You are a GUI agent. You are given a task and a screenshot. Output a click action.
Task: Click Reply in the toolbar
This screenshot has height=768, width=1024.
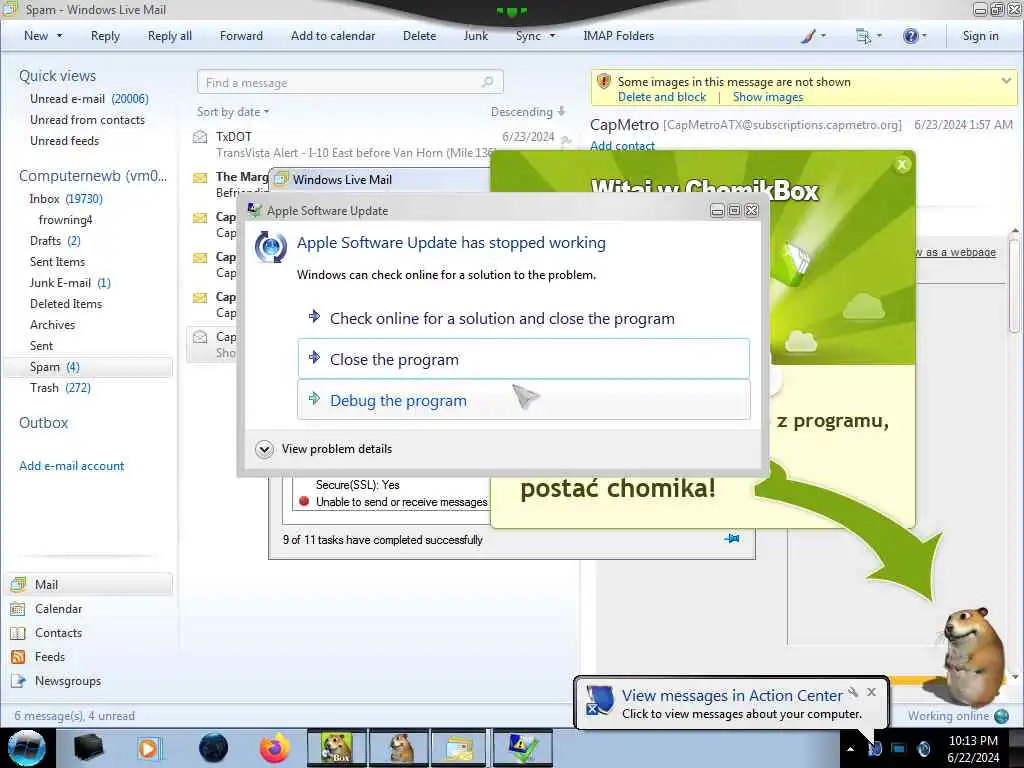coord(105,36)
